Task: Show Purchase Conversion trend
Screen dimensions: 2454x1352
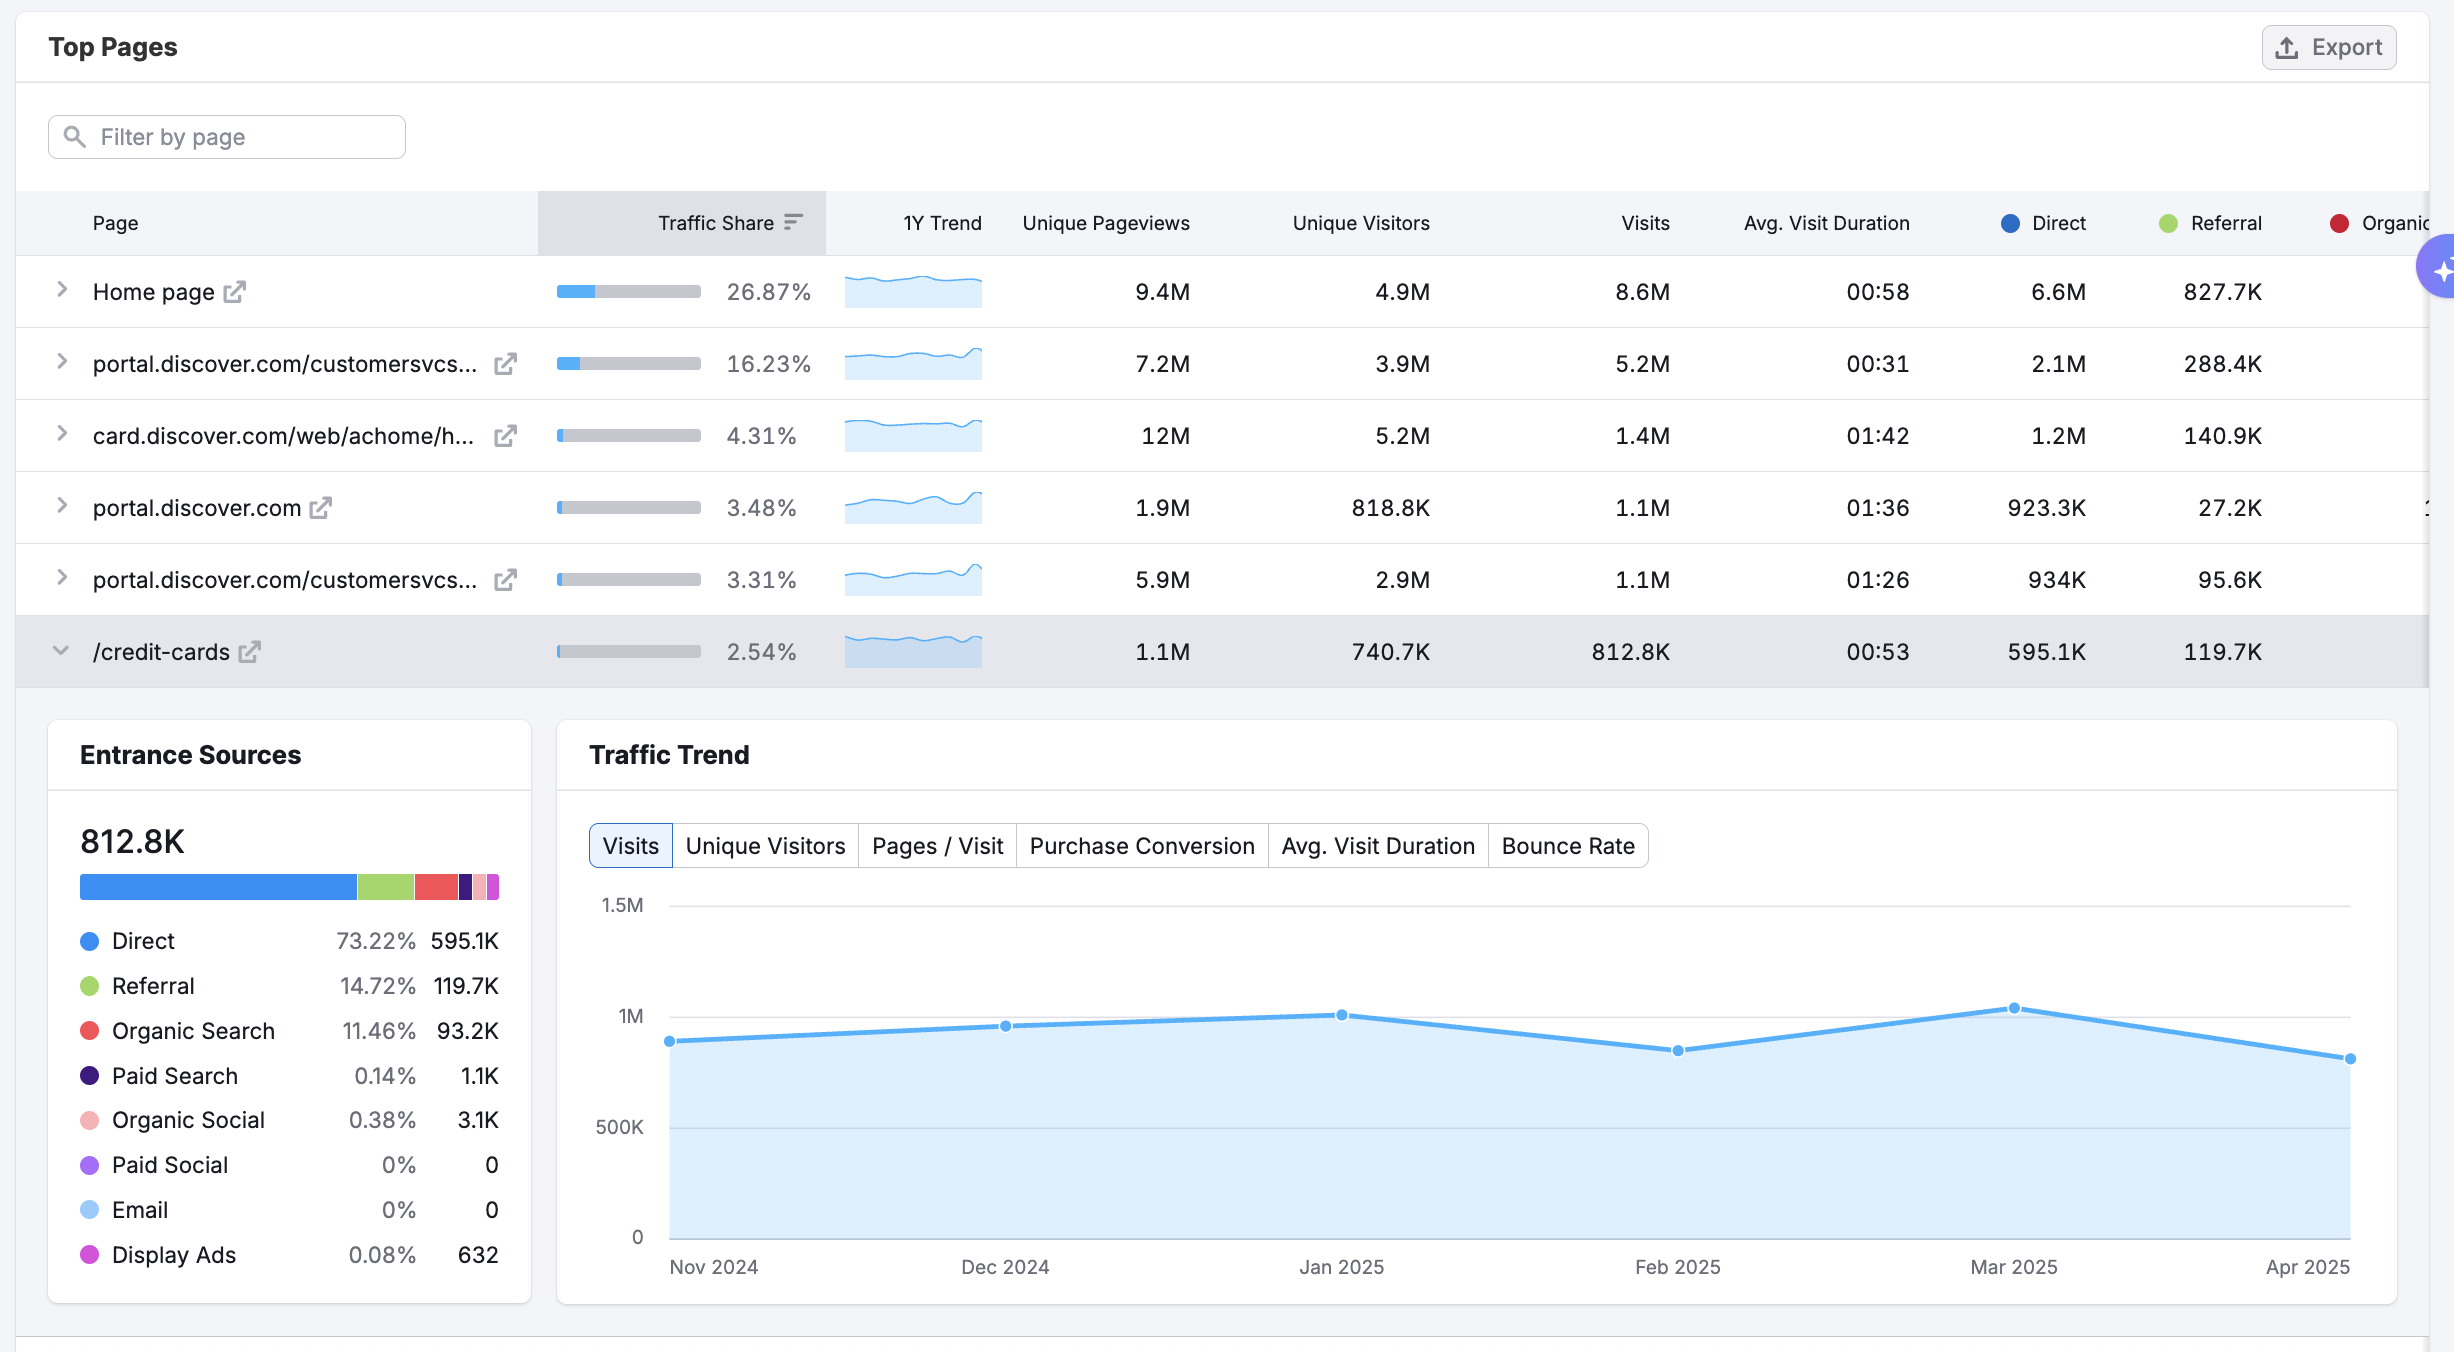Action: click(x=1141, y=846)
